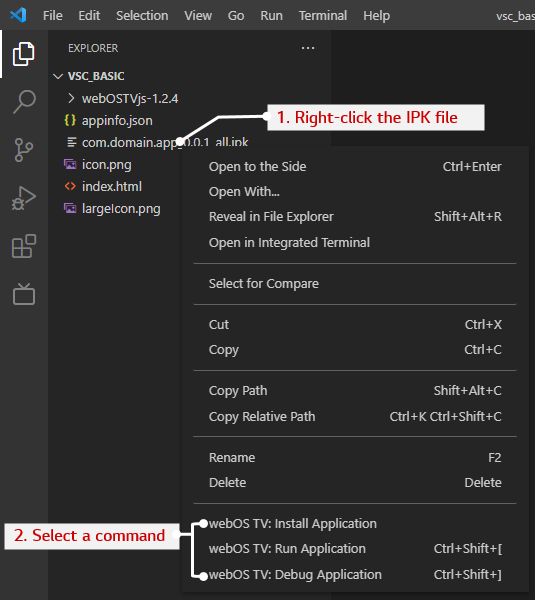Choose webOS TV: Run Application
Image resolution: width=535 pixels, height=600 pixels.
tap(355, 549)
